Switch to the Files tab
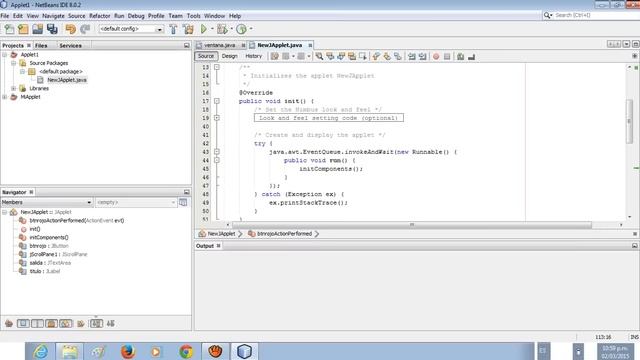Image resolution: width=640 pixels, height=360 pixels. tap(41, 45)
